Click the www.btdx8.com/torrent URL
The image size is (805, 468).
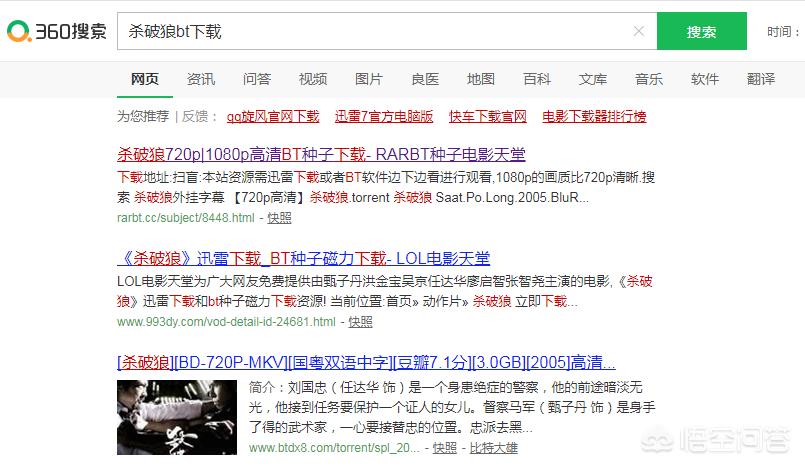[334, 448]
